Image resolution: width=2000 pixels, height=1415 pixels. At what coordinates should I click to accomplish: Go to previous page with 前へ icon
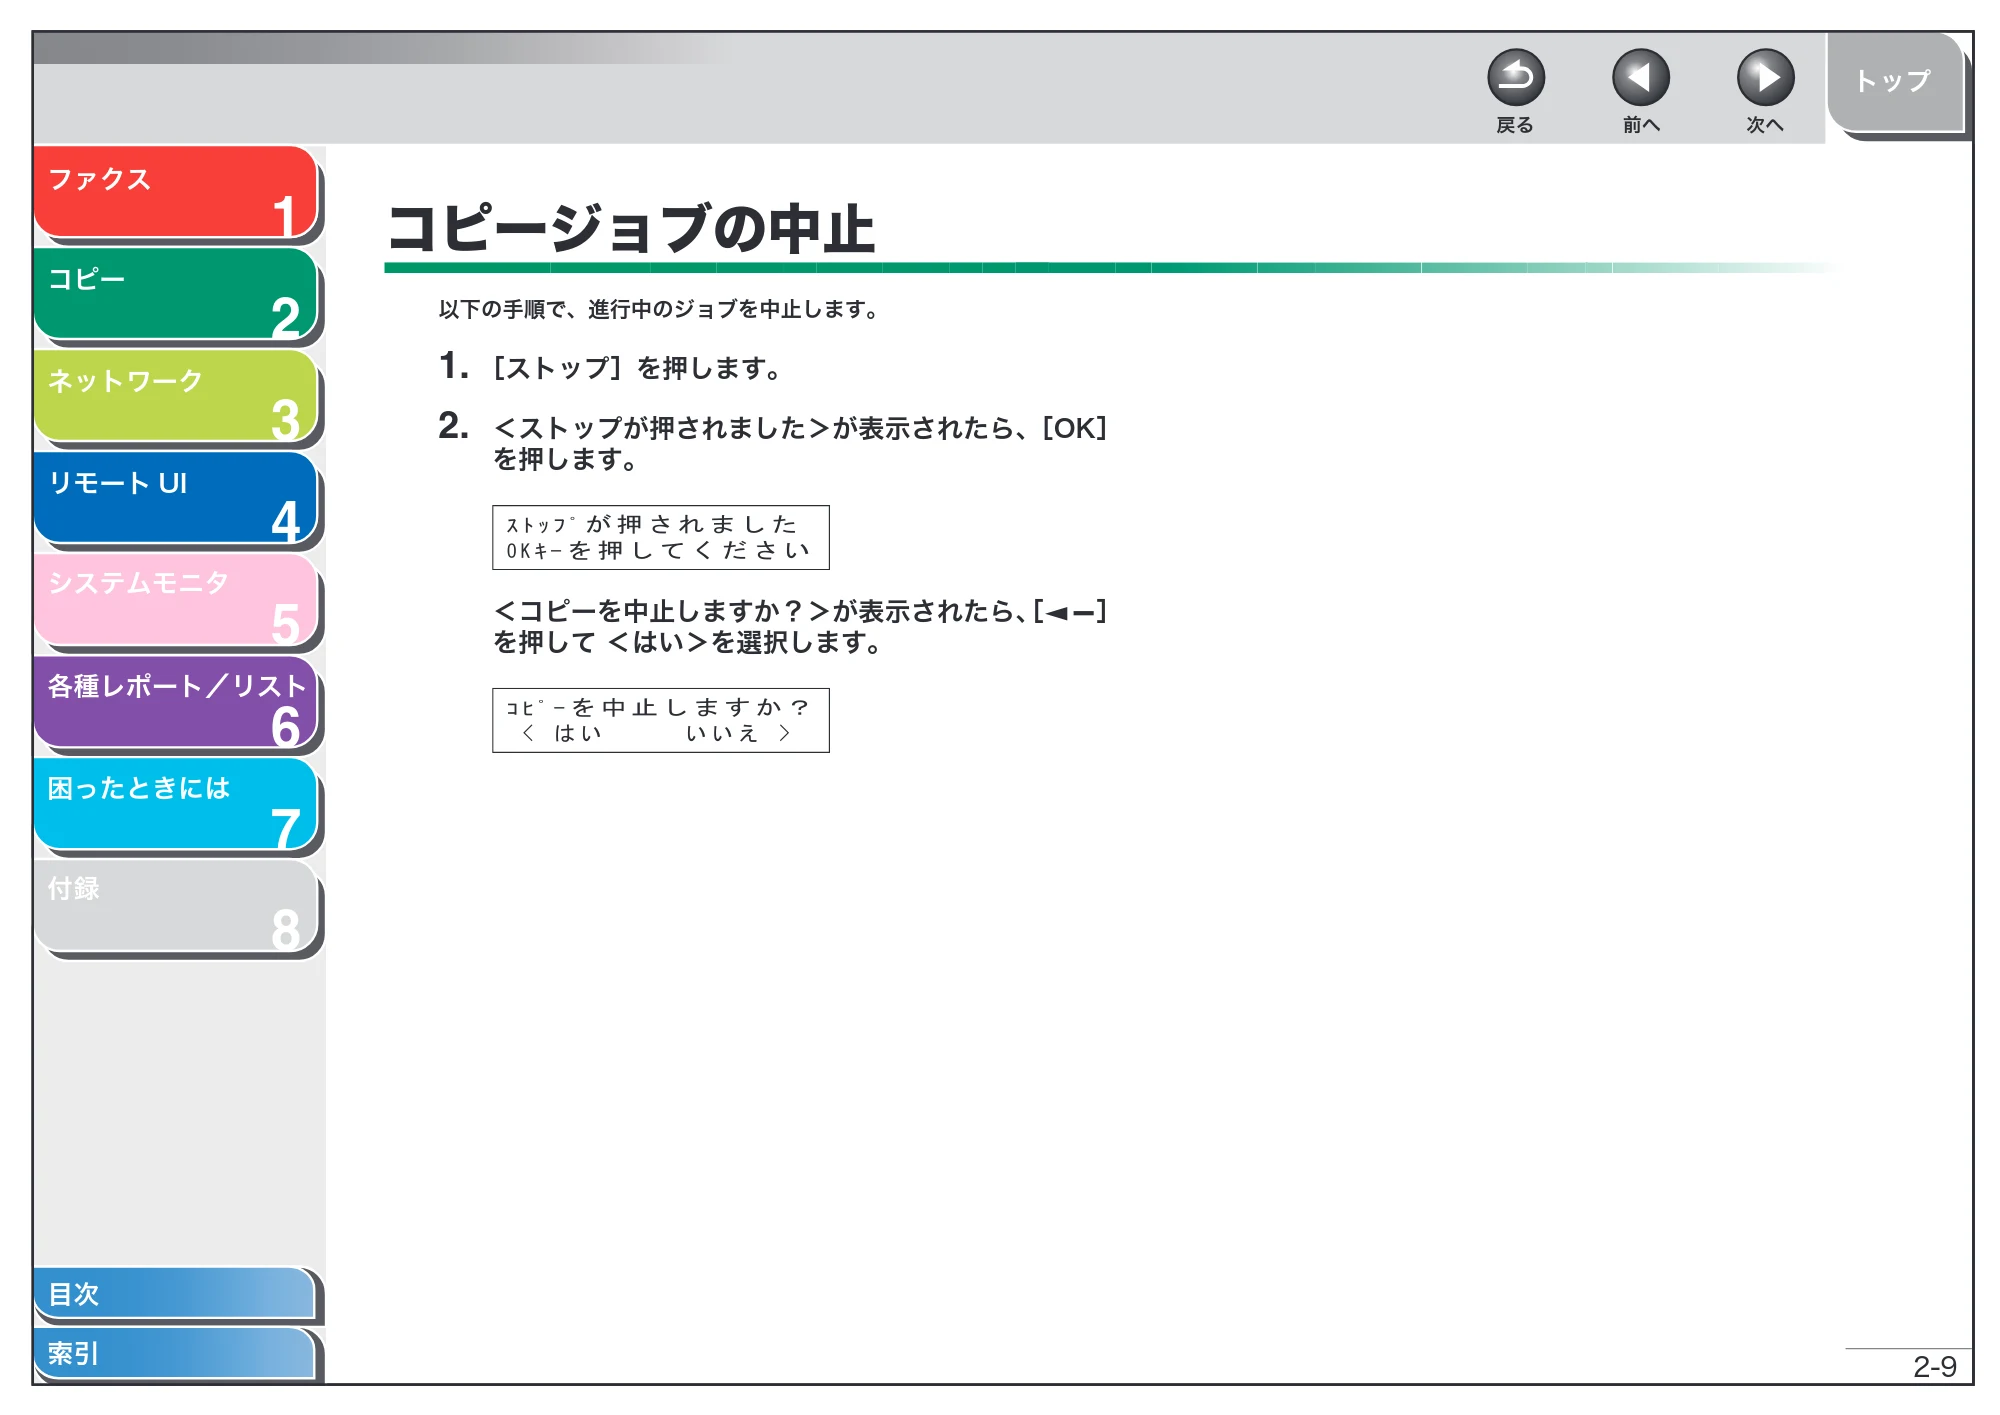click(x=1640, y=78)
